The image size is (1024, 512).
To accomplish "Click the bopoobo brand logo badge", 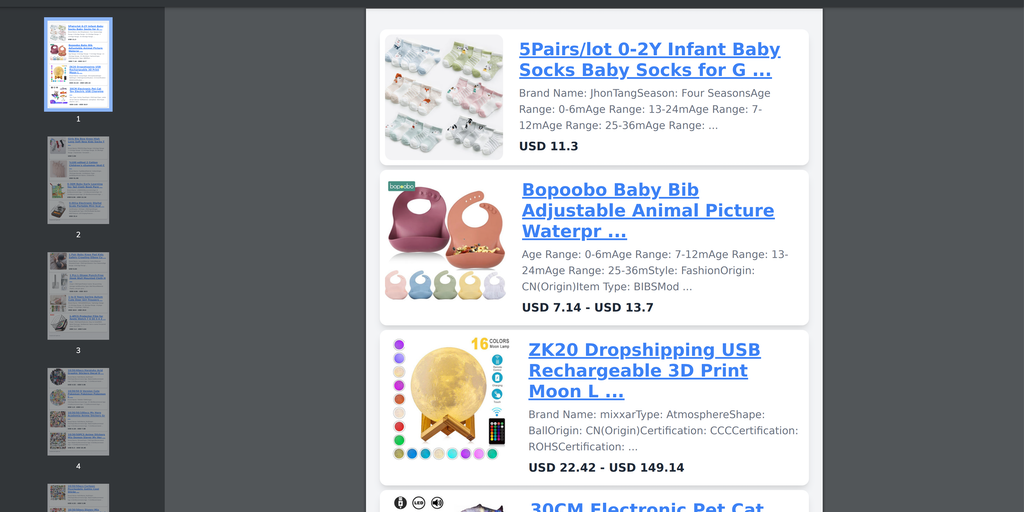I will (x=402, y=186).
